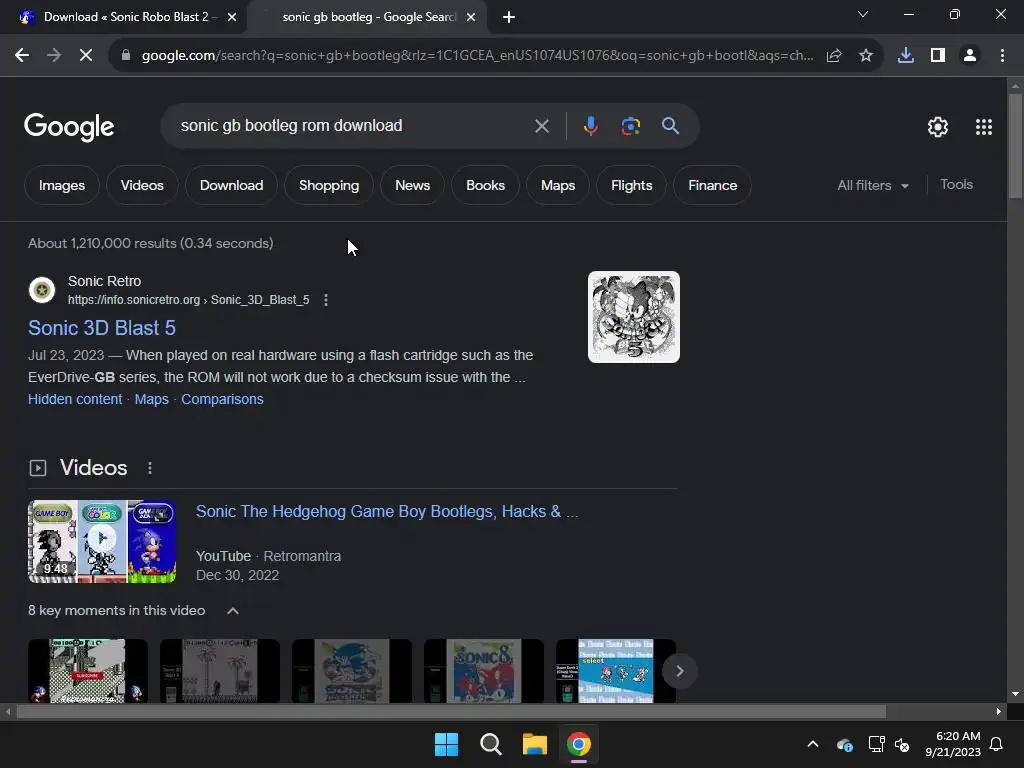
Task: Select the Books filter chip
Action: coord(485,185)
